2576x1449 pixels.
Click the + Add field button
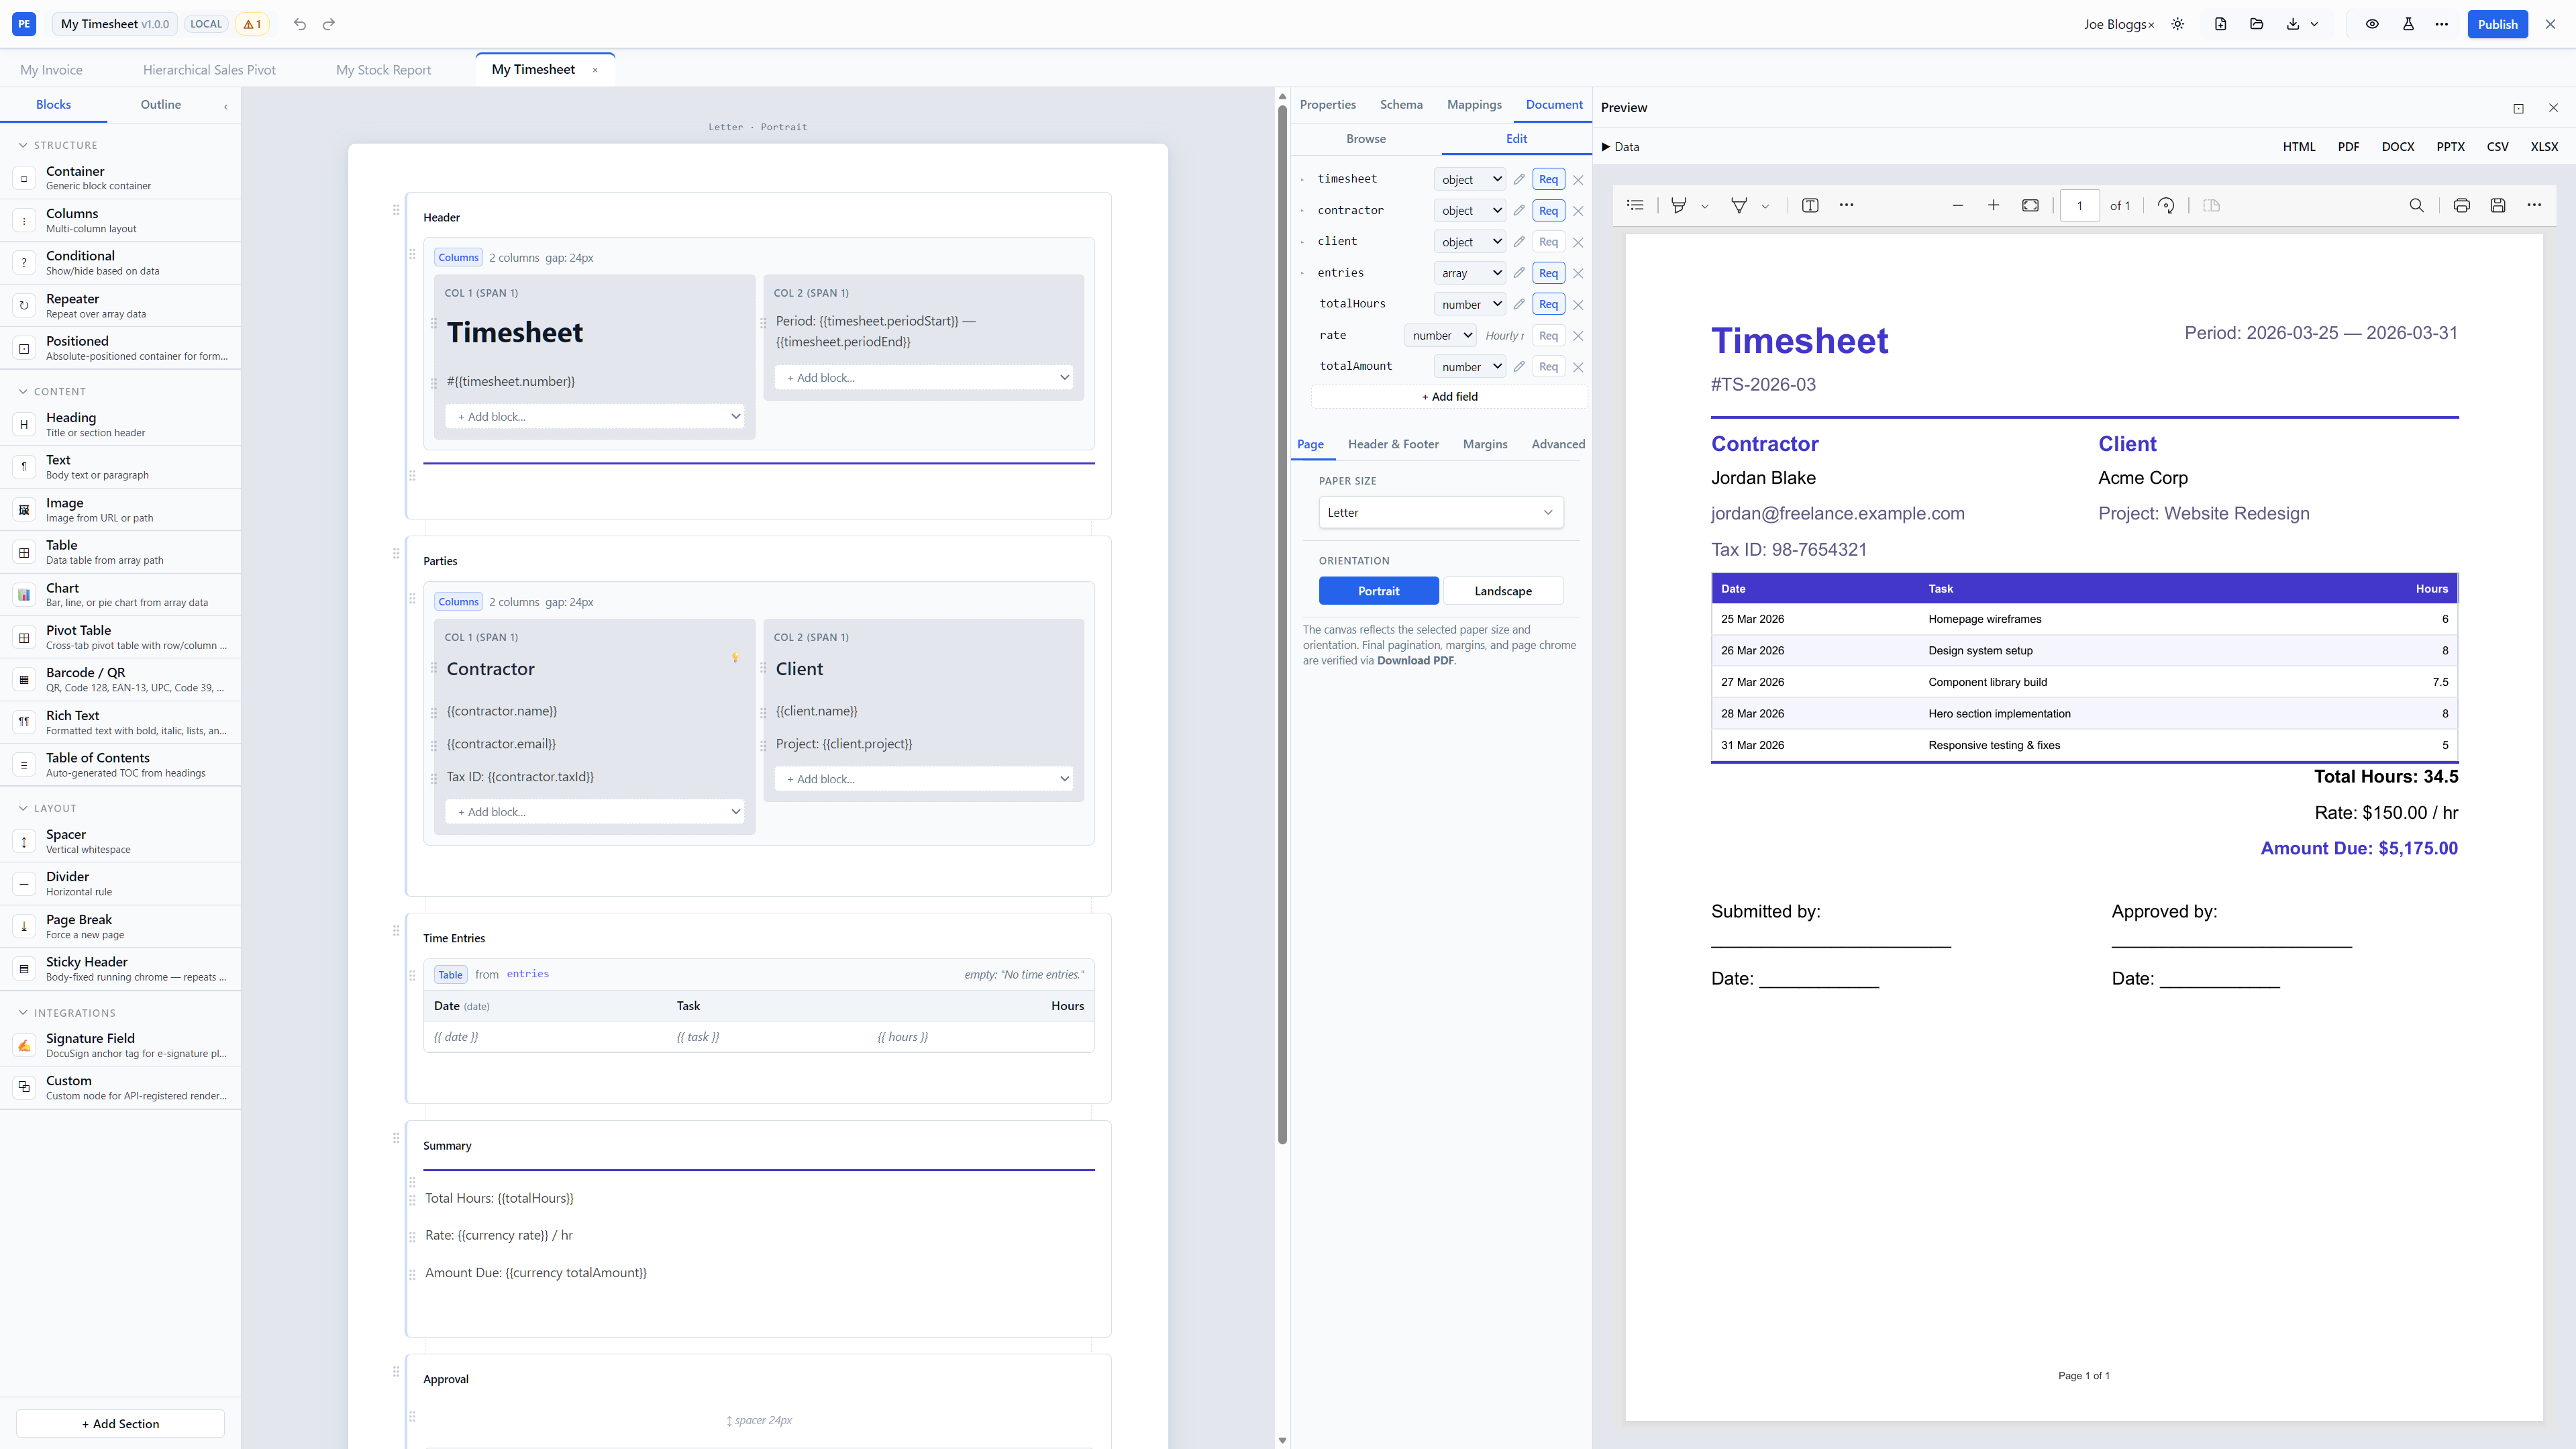click(x=1448, y=396)
